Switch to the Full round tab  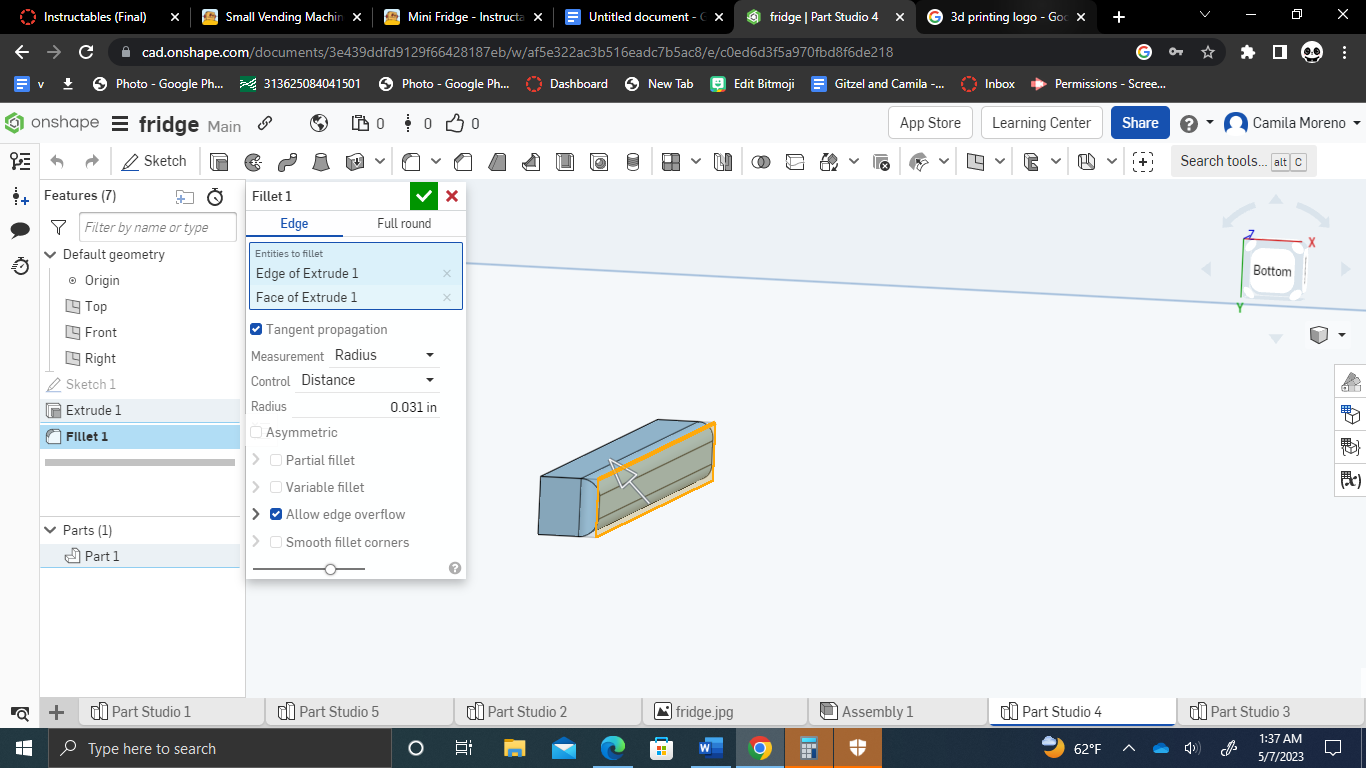tap(404, 223)
